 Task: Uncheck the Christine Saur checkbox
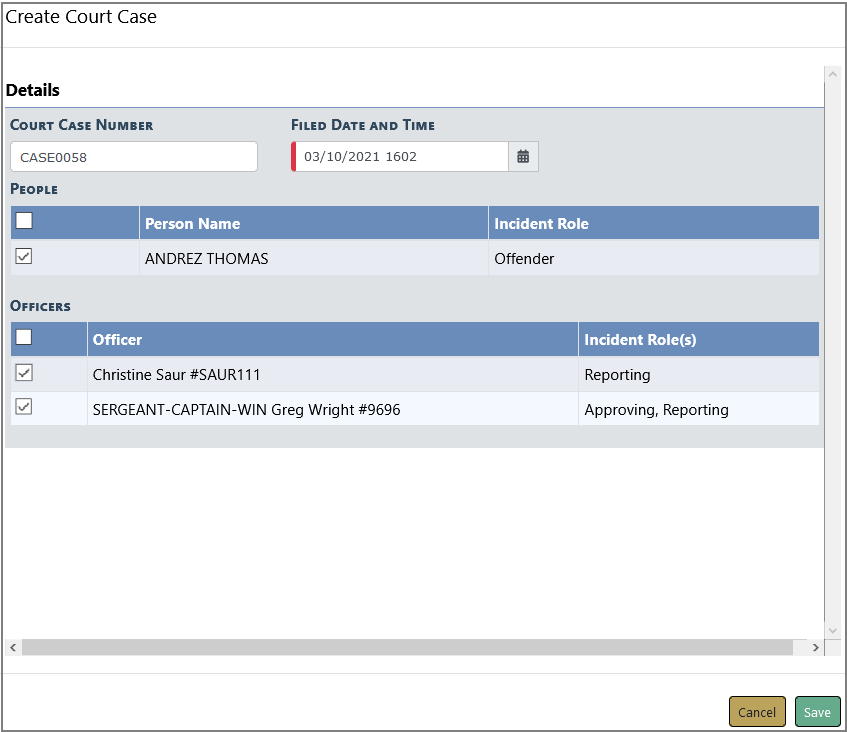(x=25, y=373)
